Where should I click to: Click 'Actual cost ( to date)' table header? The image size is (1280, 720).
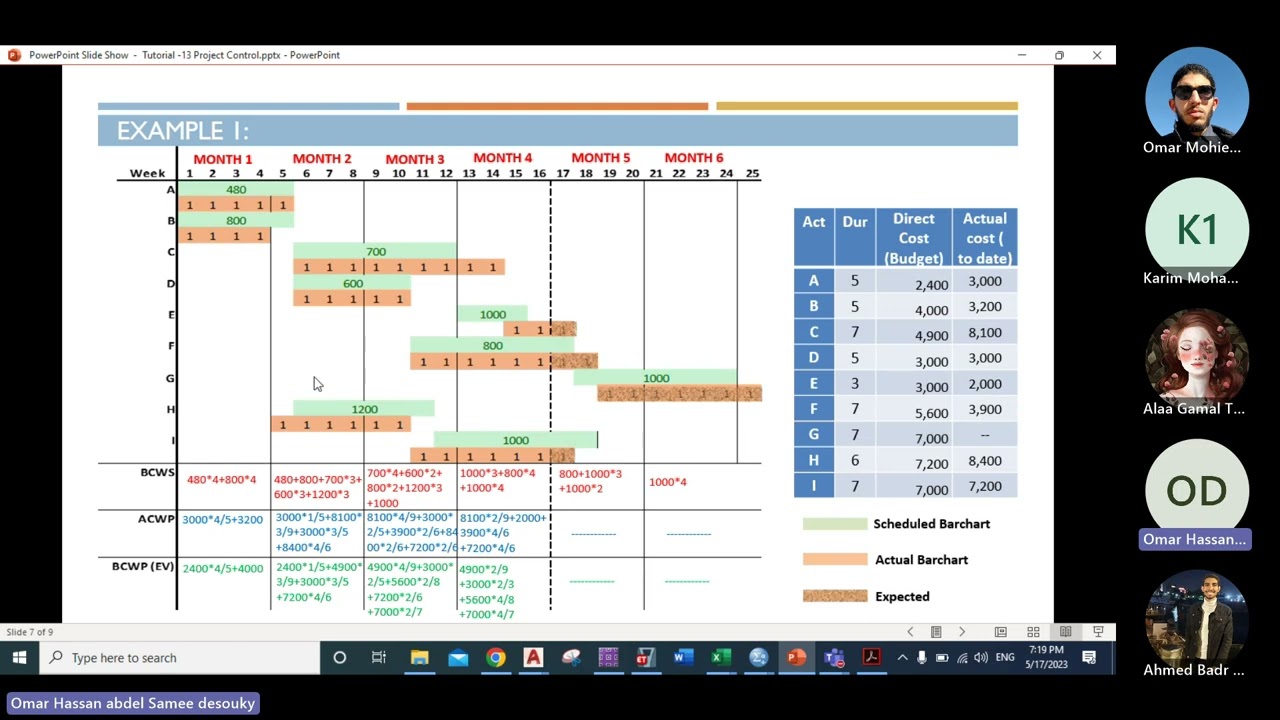(x=984, y=238)
